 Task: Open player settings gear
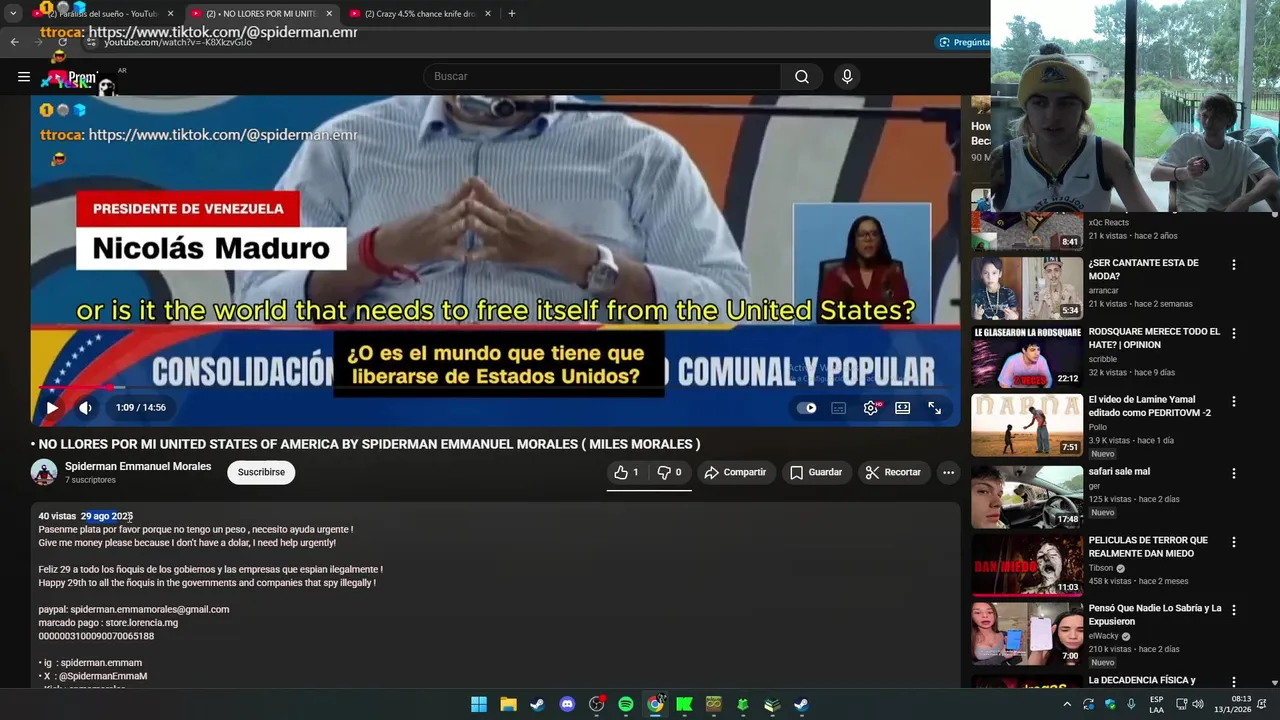871,408
